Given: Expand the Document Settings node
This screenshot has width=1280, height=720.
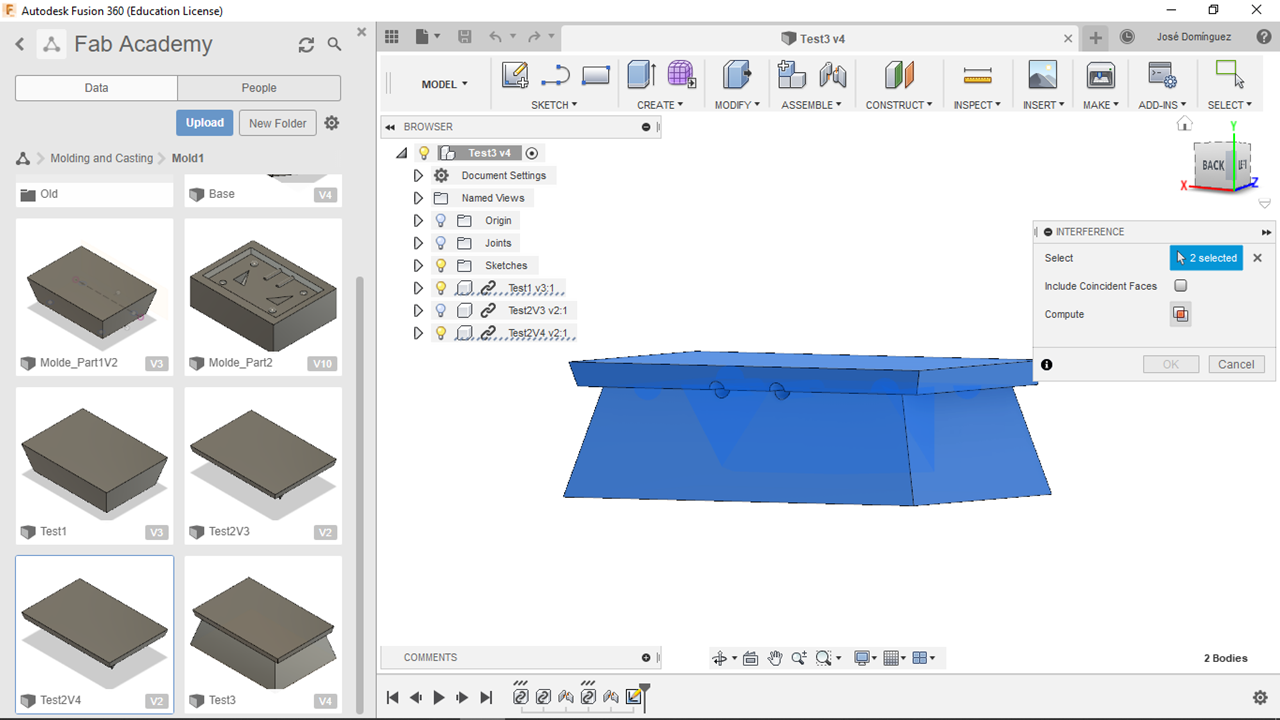Looking at the screenshot, I should 418,175.
